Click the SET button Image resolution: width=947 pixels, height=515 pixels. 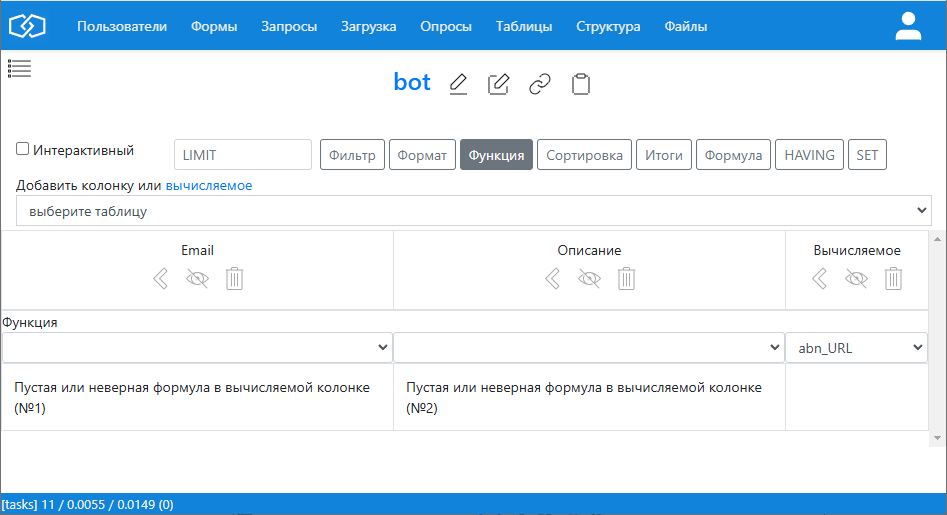coord(867,155)
